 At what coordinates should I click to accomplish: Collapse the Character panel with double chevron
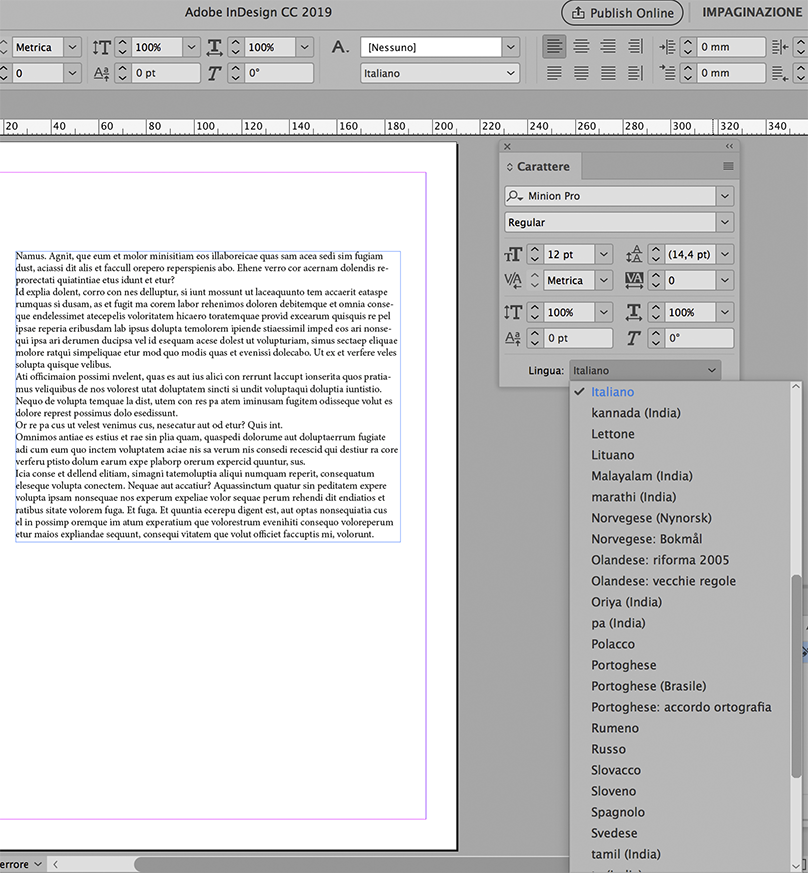pos(728,146)
